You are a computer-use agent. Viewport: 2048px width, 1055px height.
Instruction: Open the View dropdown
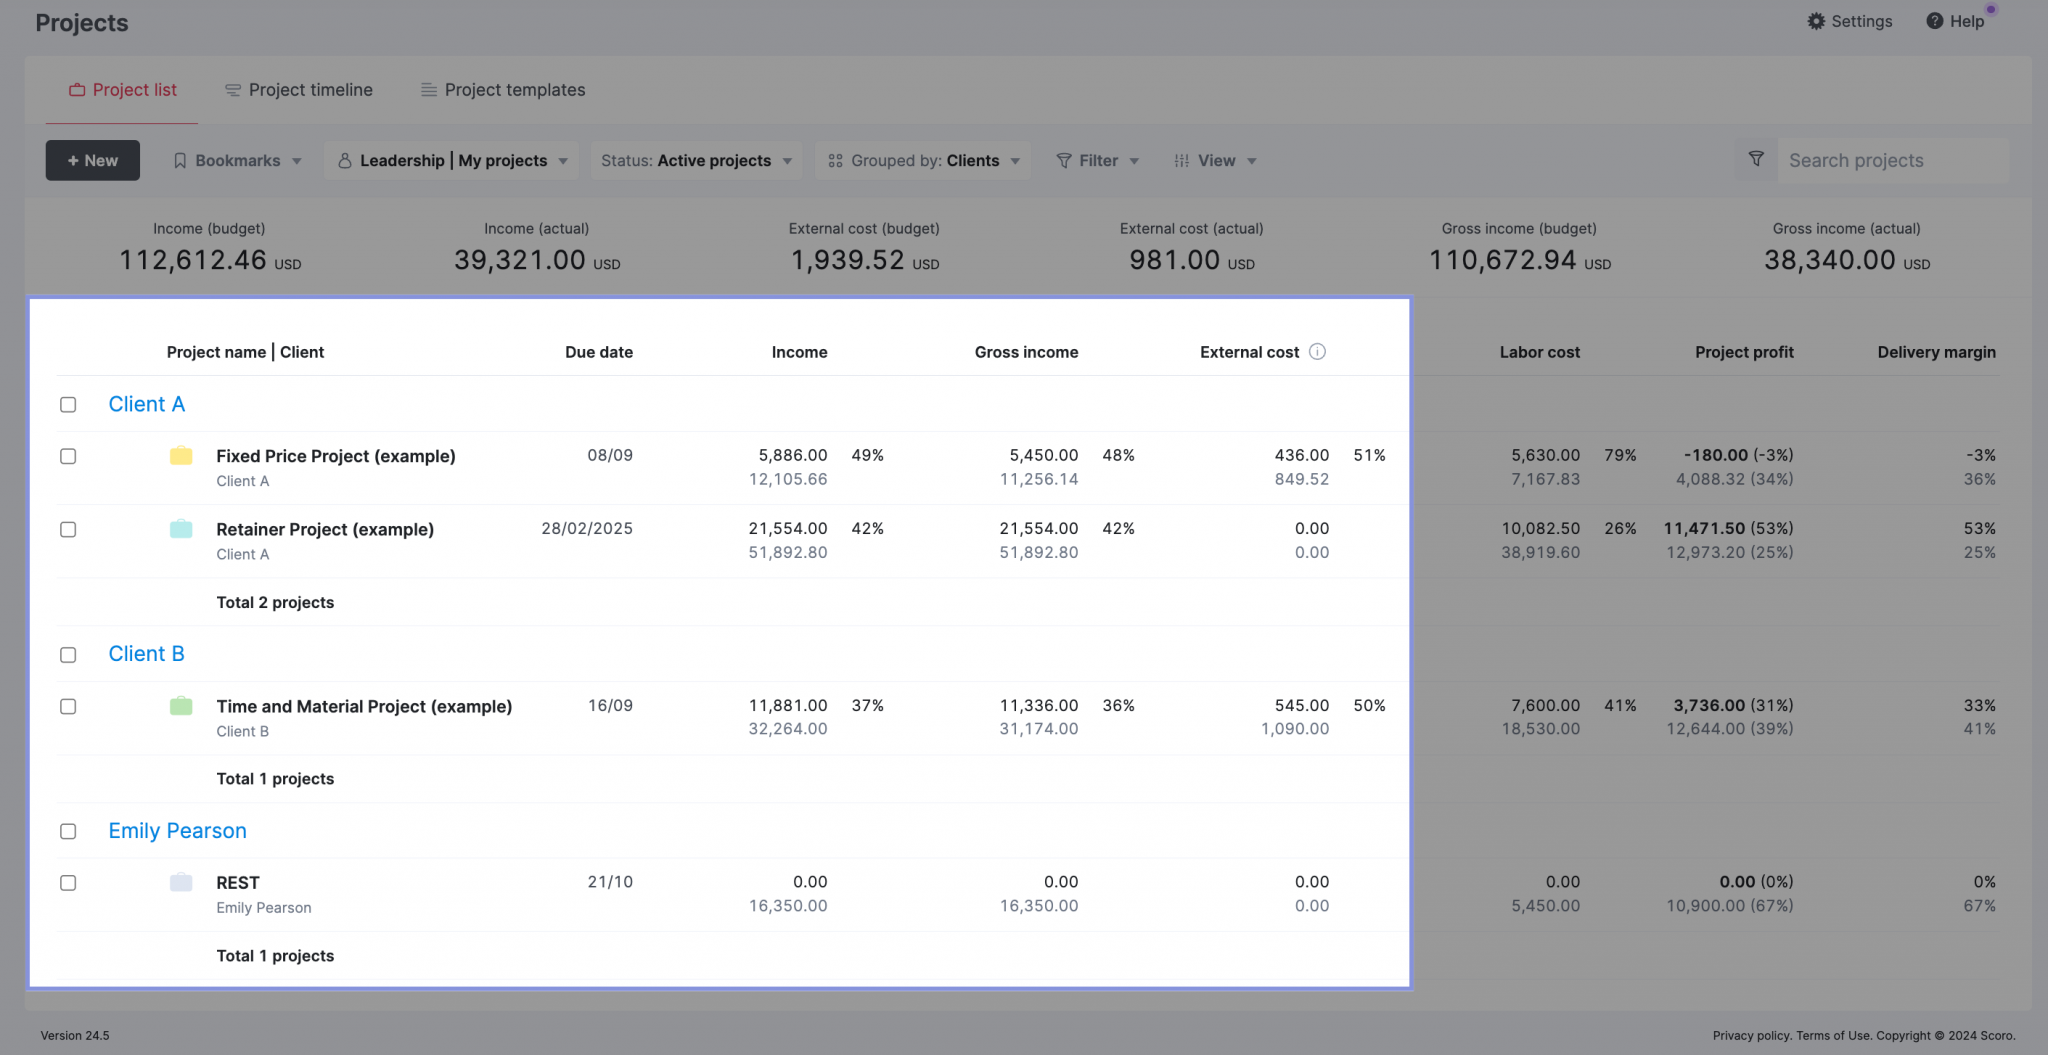(x=1215, y=160)
